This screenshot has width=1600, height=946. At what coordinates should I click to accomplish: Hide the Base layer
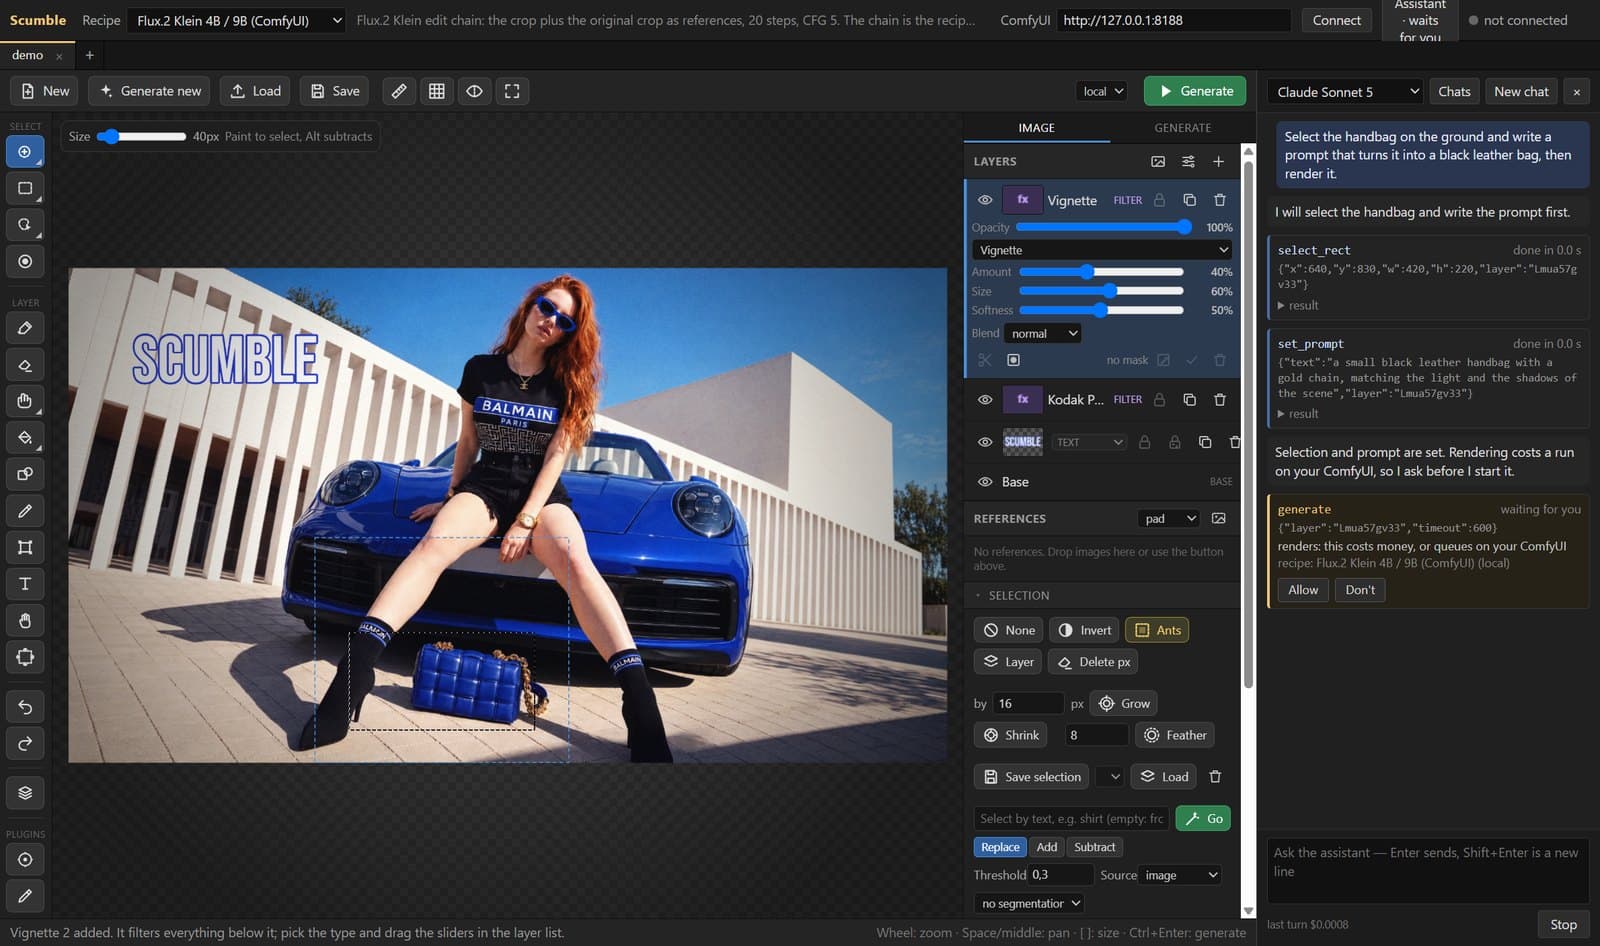click(985, 482)
